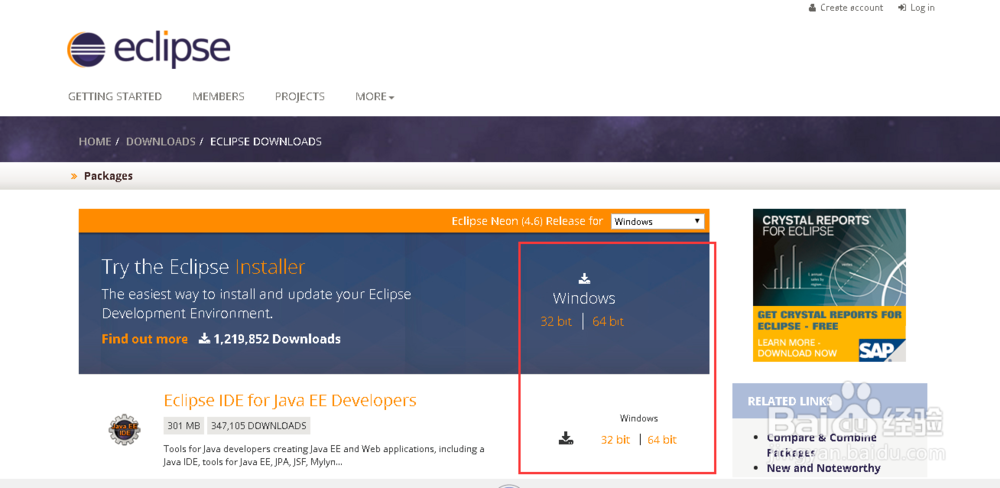Download the installer 64 bit version

pos(608,322)
